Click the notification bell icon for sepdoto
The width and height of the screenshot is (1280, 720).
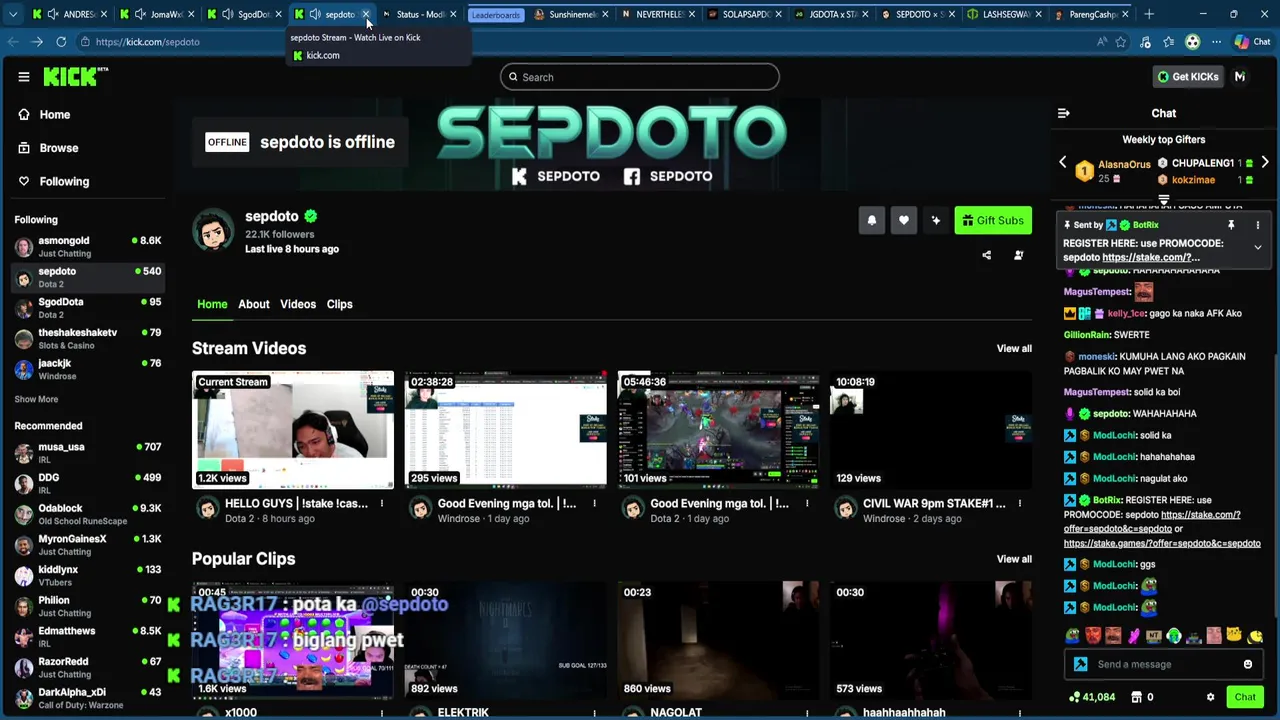click(871, 221)
